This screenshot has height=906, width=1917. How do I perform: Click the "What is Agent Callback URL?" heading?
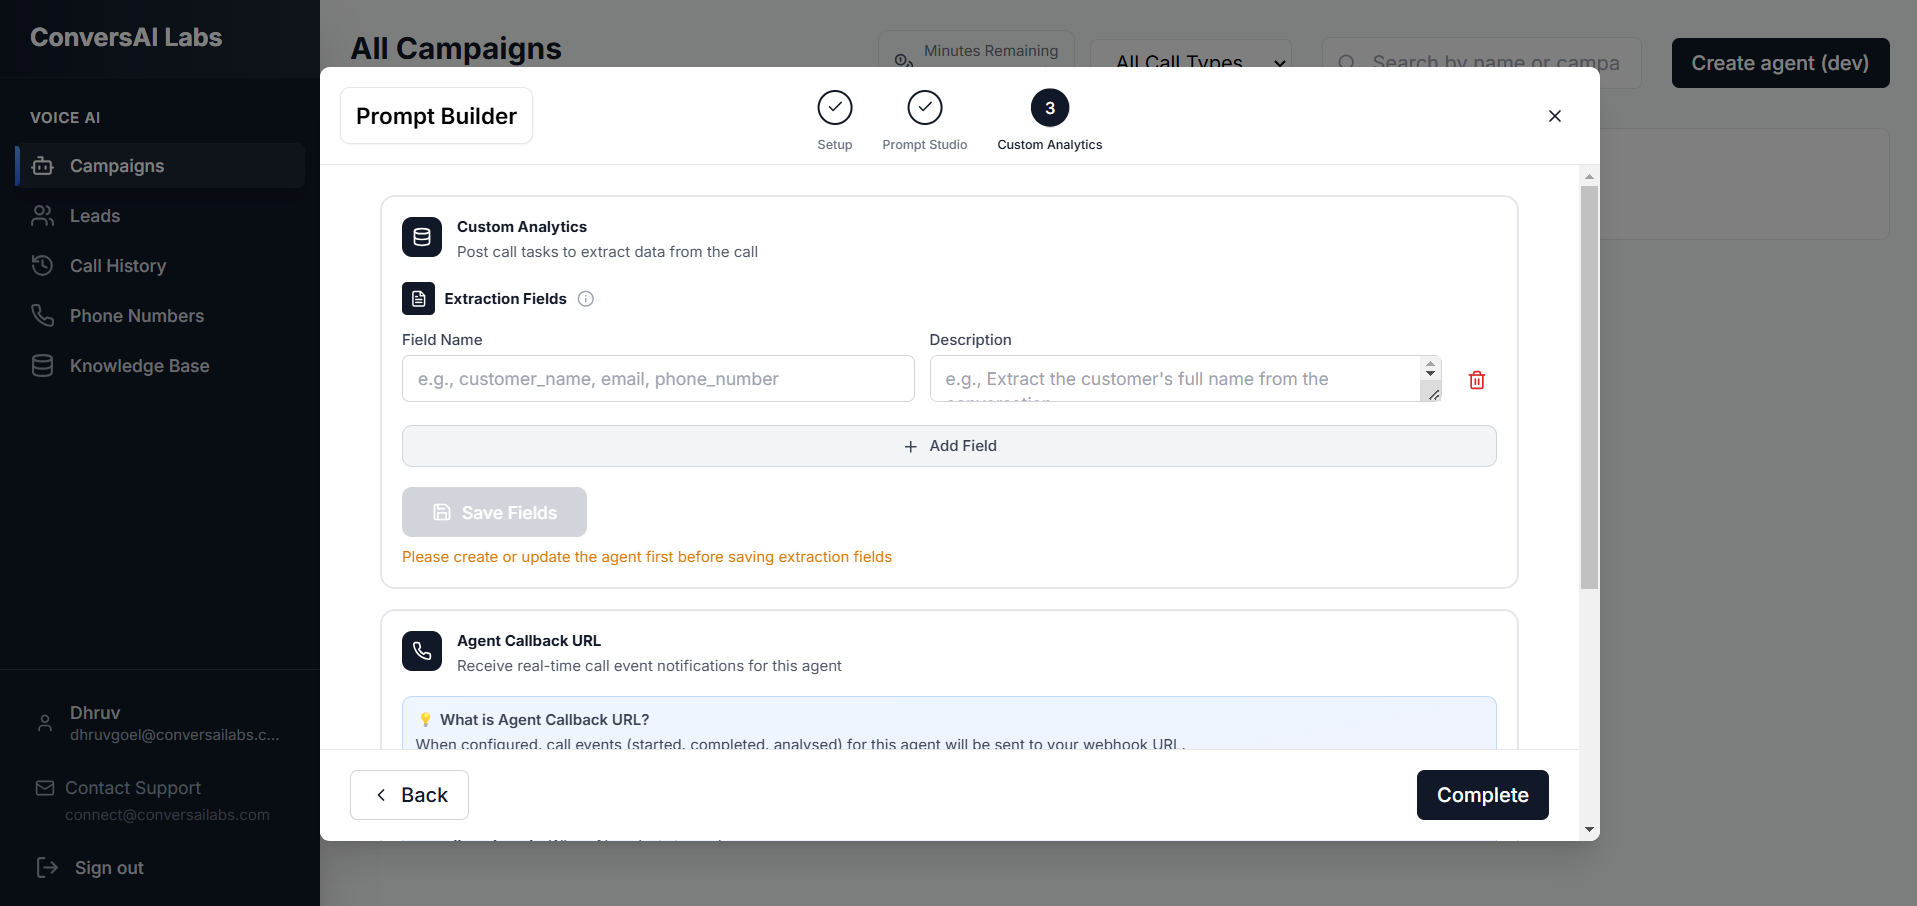pos(545,720)
